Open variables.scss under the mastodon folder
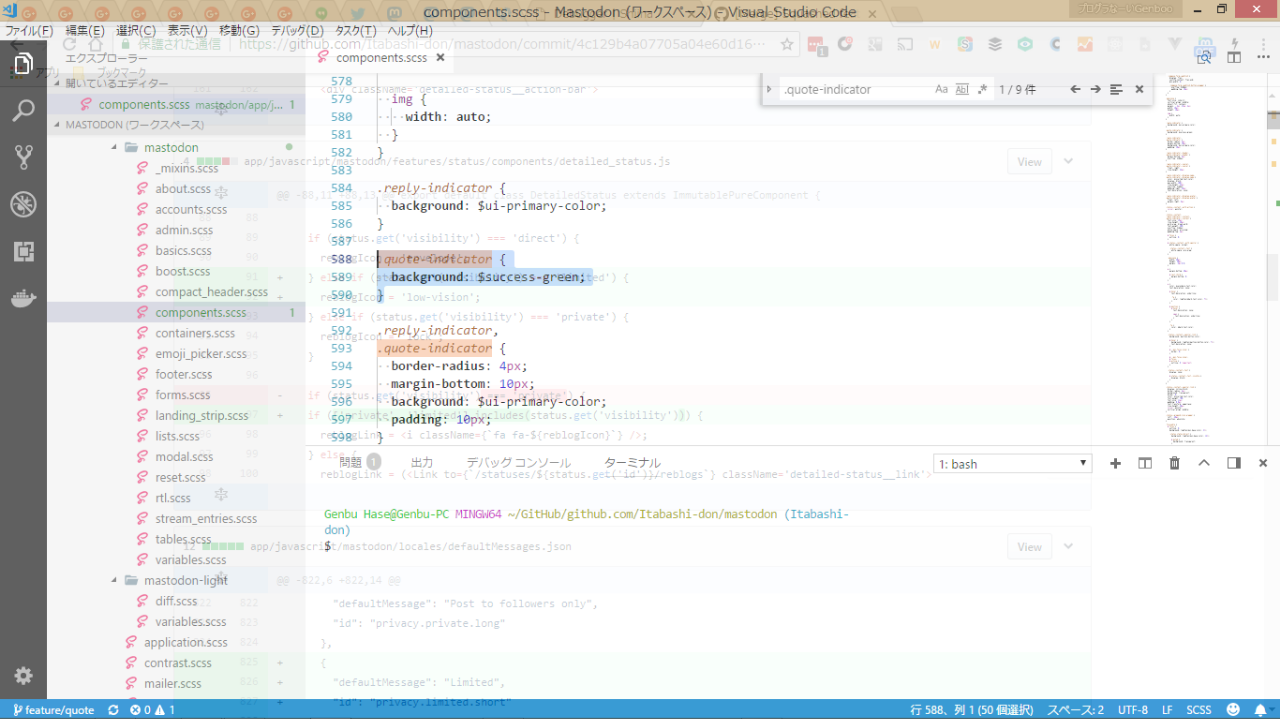 click(x=190, y=560)
